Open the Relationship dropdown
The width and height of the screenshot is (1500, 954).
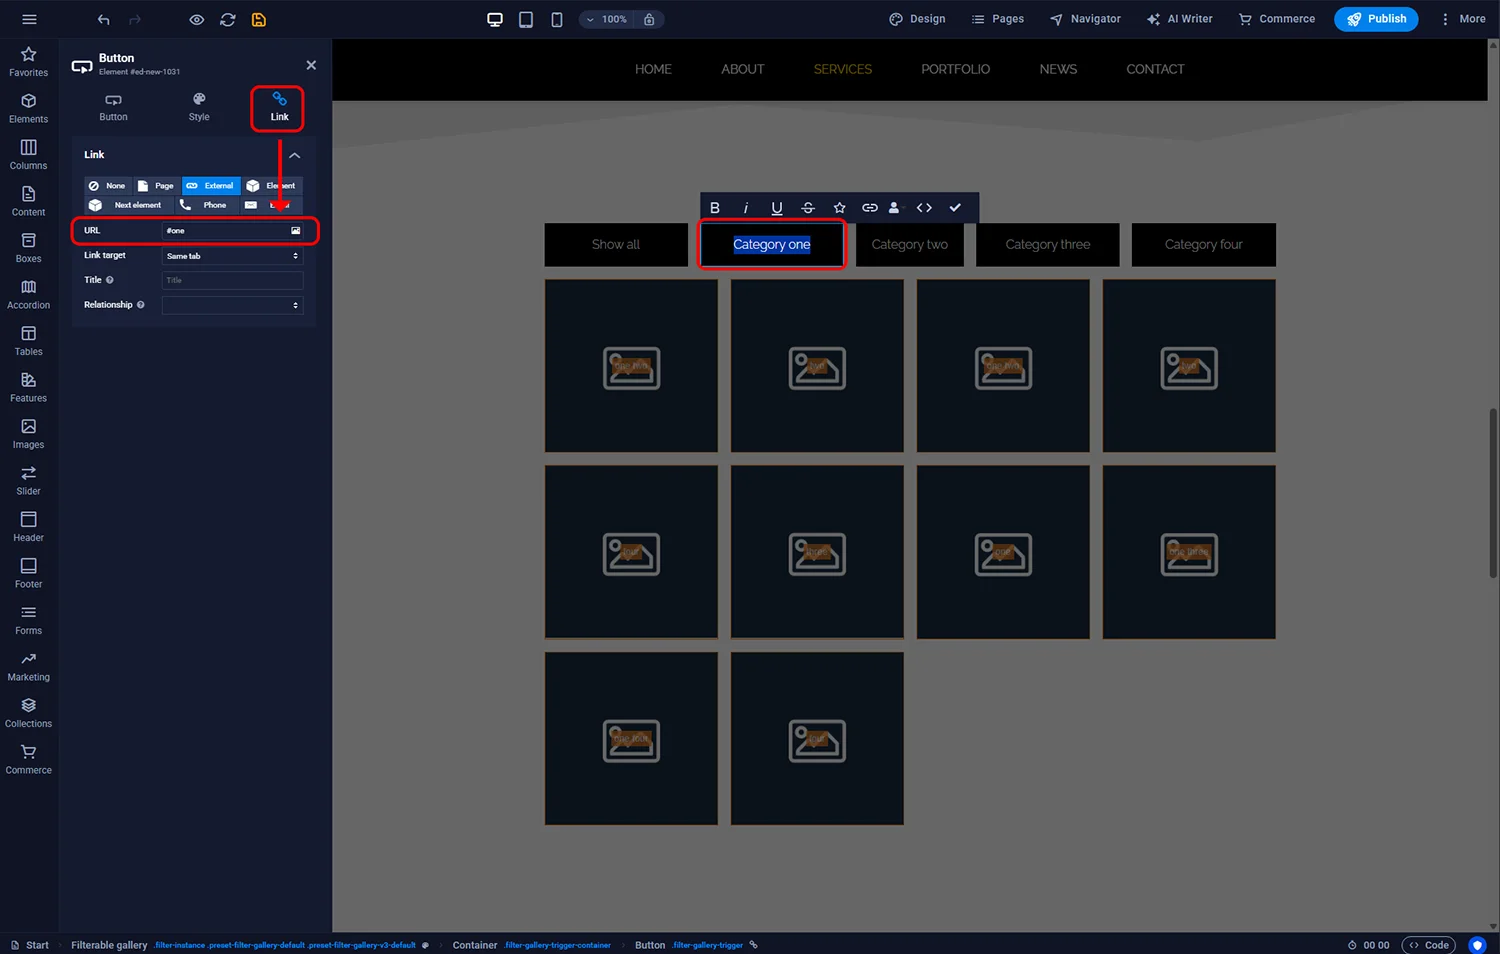[x=232, y=305]
